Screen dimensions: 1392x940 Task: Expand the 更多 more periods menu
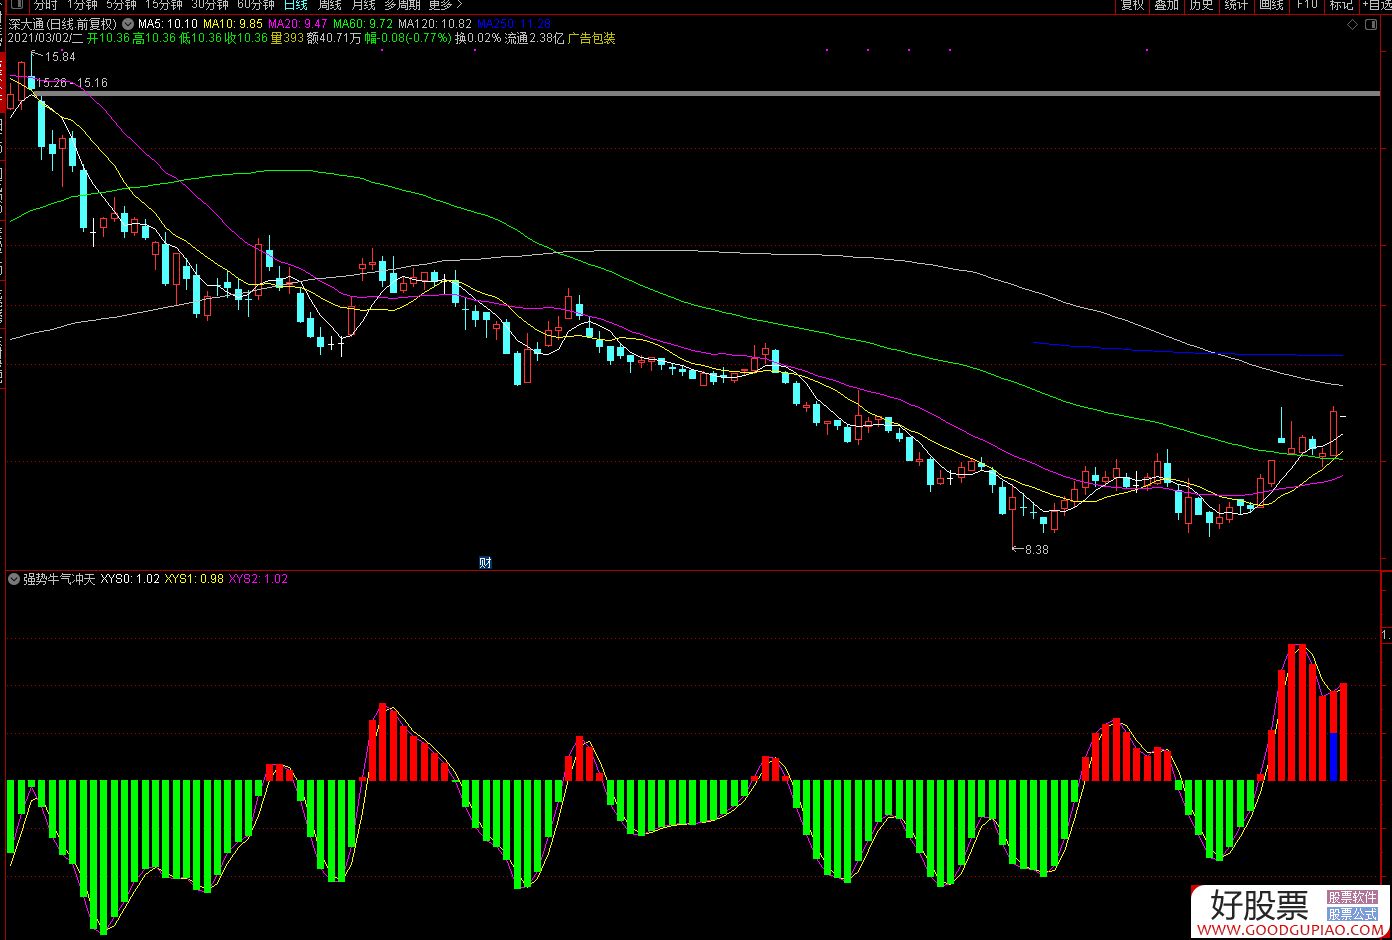point(445,5)
